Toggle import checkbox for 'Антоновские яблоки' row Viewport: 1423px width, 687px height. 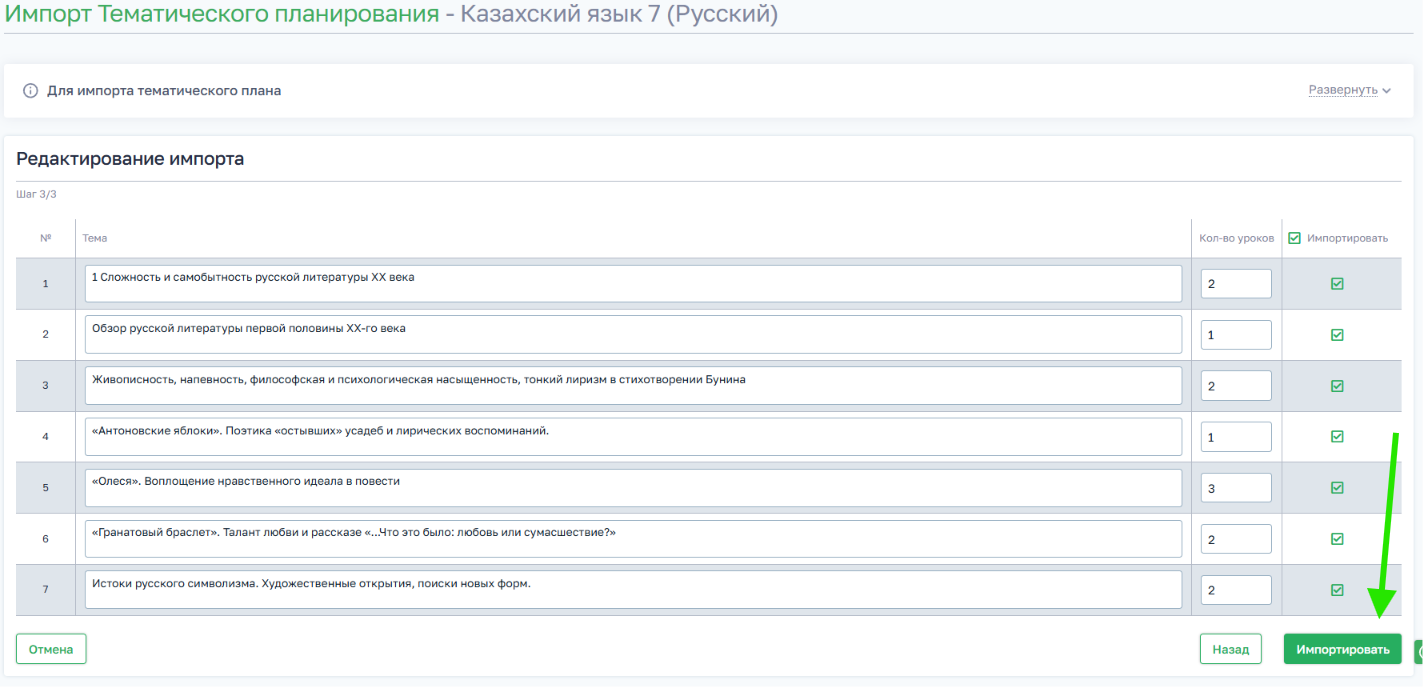click(x=1337, y=437)
